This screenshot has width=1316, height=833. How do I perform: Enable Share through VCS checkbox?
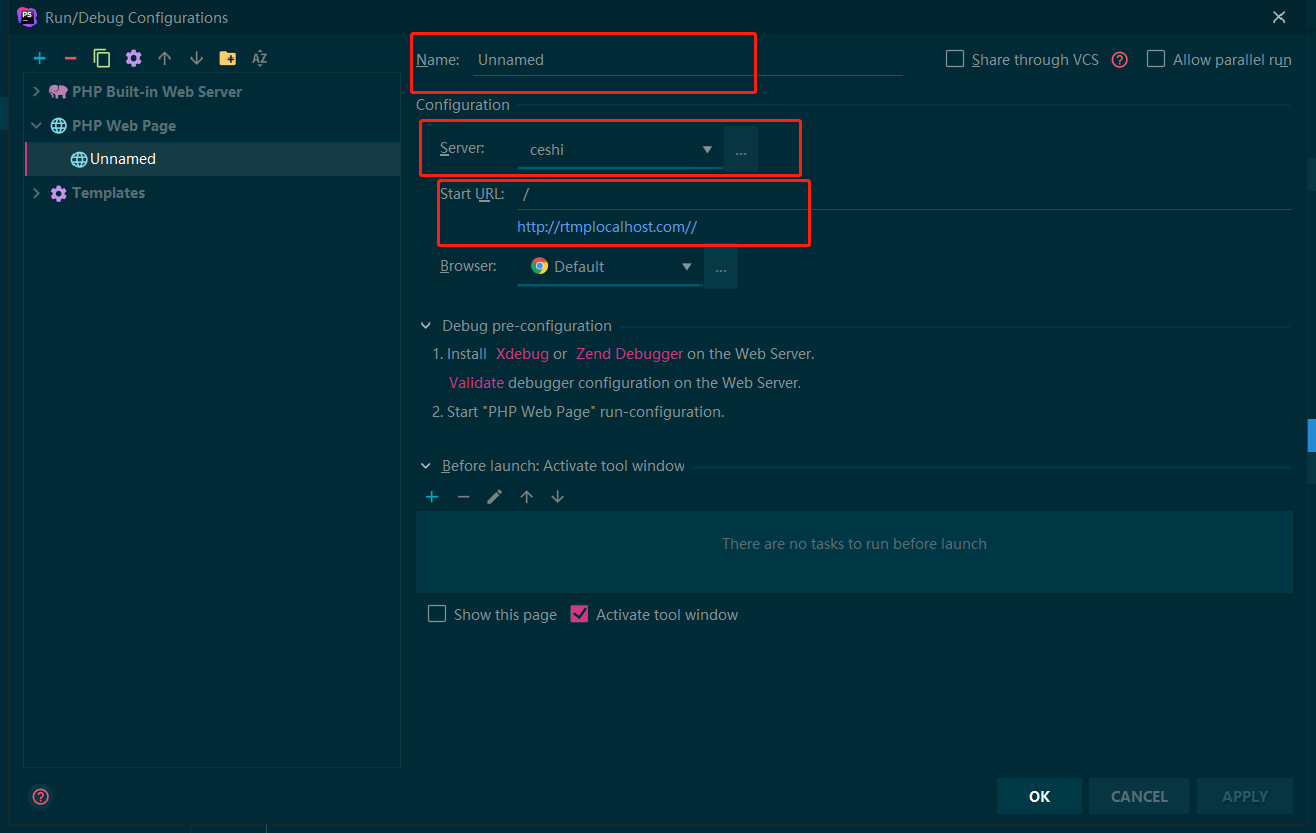coord(955,59)
